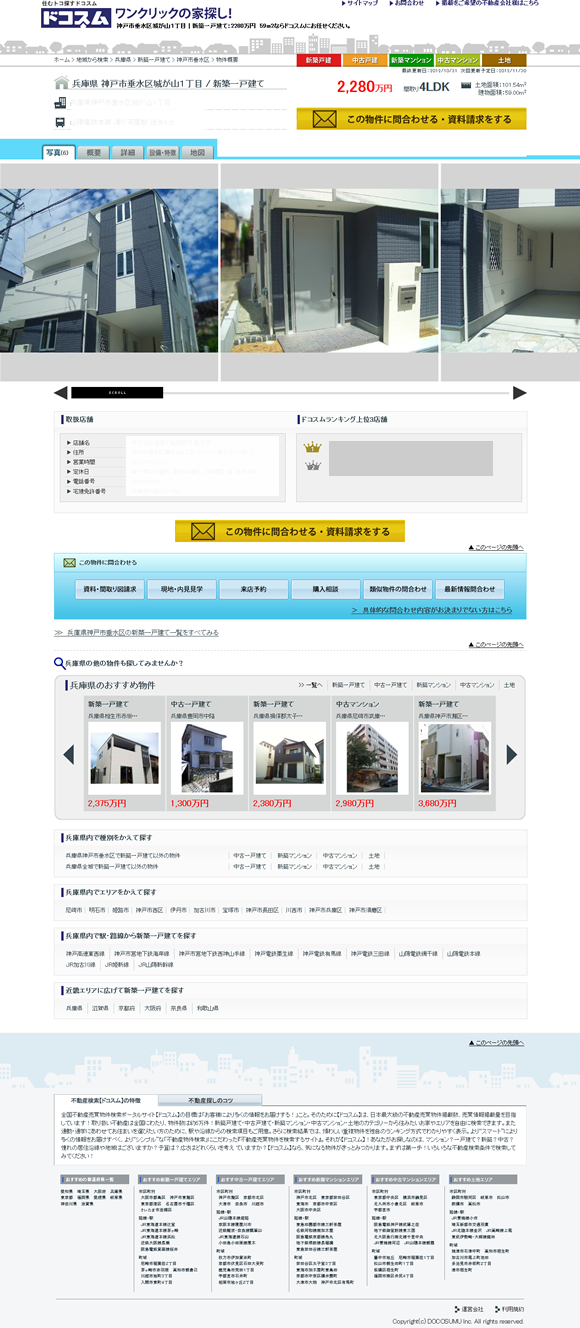Click the 資料・間取り図請求 button
The image size is (580, 1328).
[x=110, y=589]
